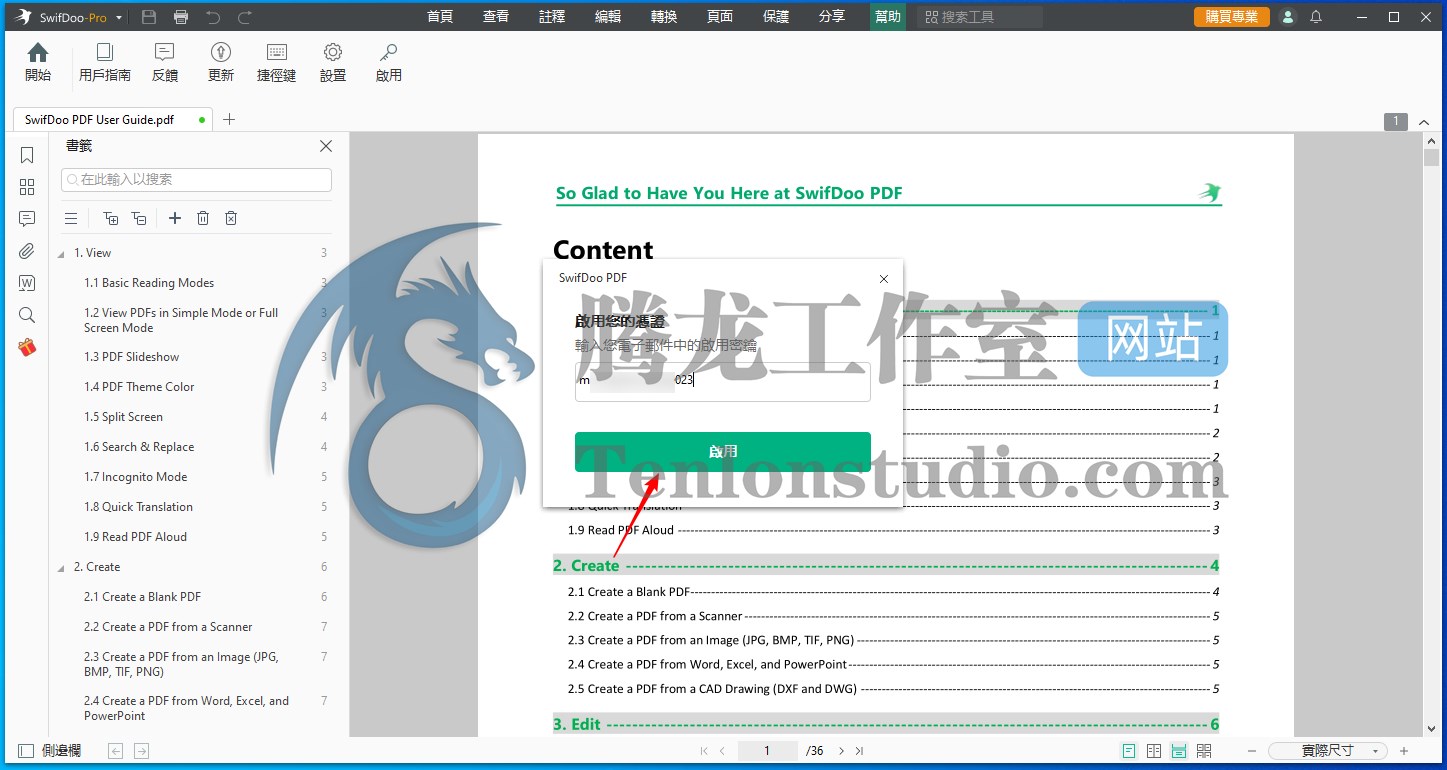Click the 搜索工具 search box
The height and width of the screenshot is (770, 1447).
click(980, 17)
